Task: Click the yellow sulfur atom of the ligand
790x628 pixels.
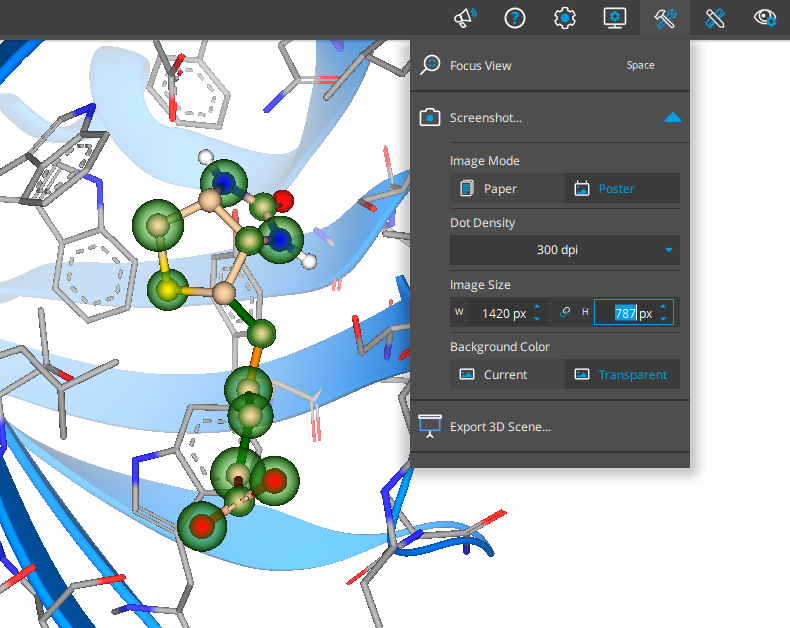Action: pyautogui.click(x=167, y=289)
